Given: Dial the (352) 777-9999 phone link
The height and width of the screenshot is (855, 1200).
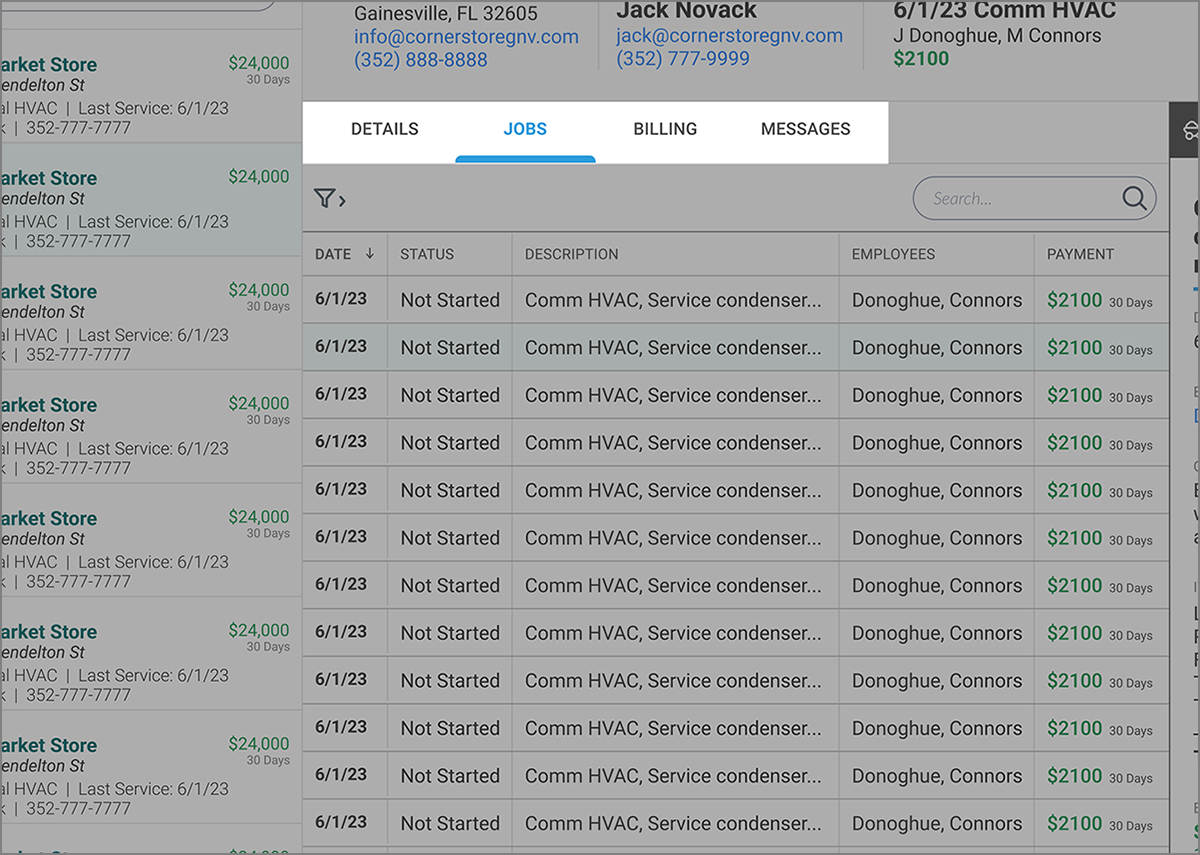Looking at the screenshot, I should click(x=683, y=59).
